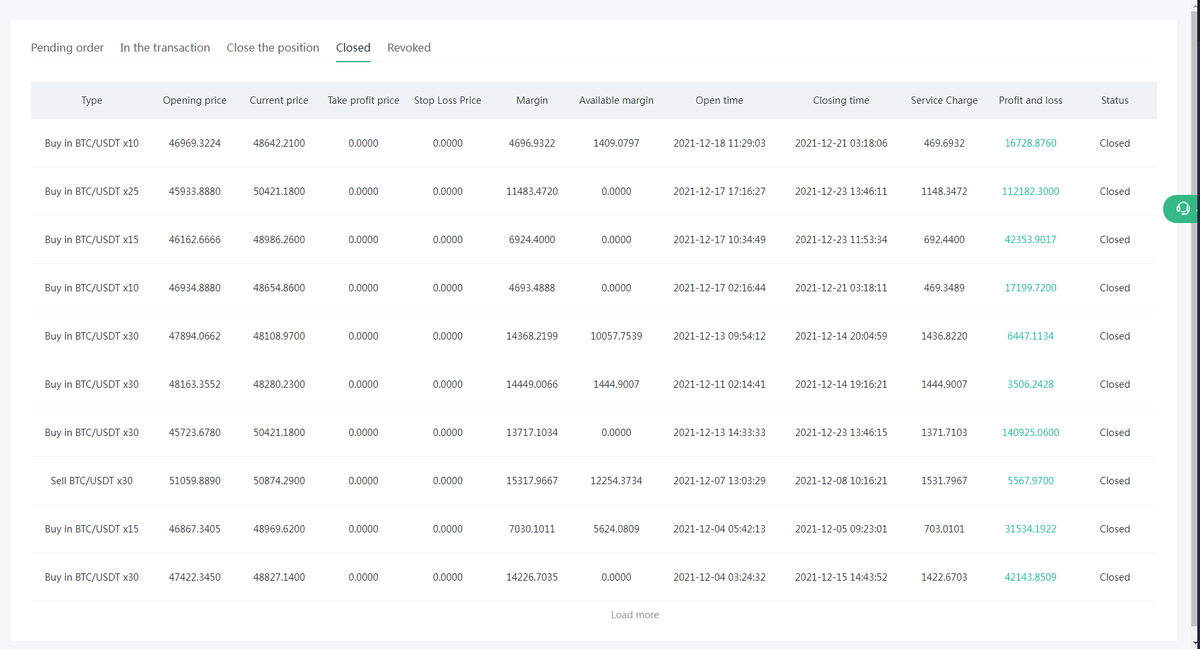
Task: Click service charge 469.6932
Action: [x=944, y=143]
